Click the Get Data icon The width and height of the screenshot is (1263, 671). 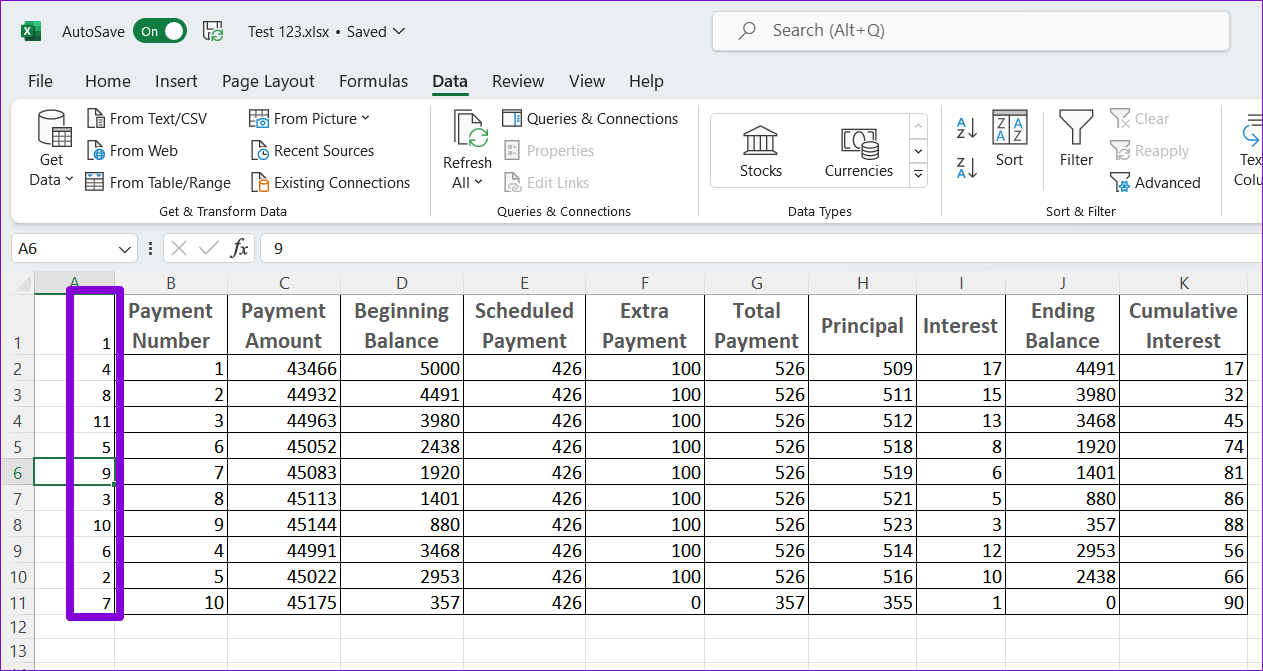[53, 130]
